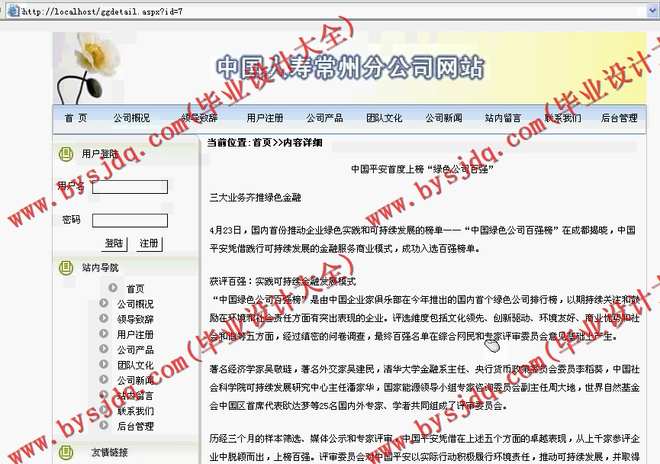
Task: Select 公司产品 in the top navigation bar
Action: click(324, 118)
